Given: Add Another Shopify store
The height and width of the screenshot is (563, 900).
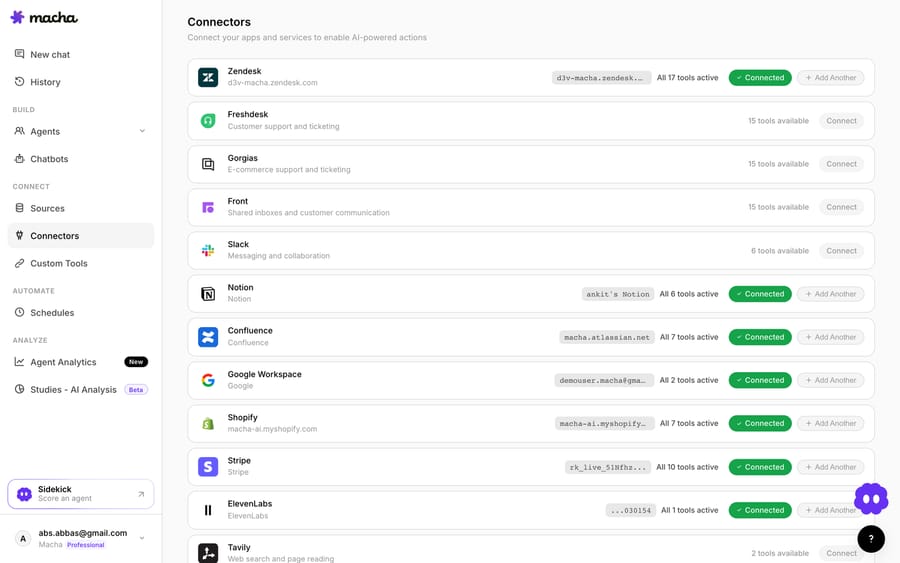Looking at the screenshot, I should click(x=831, y=424).
